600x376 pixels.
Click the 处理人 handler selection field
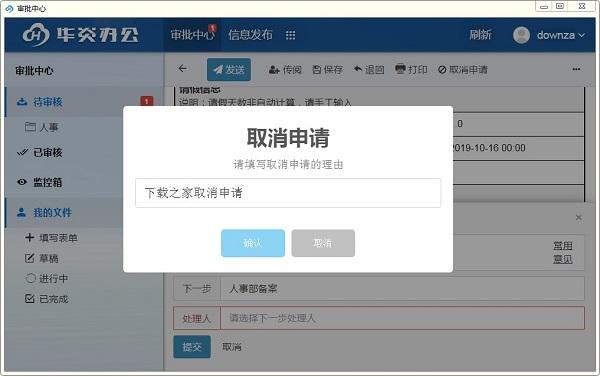pos(403,318)
